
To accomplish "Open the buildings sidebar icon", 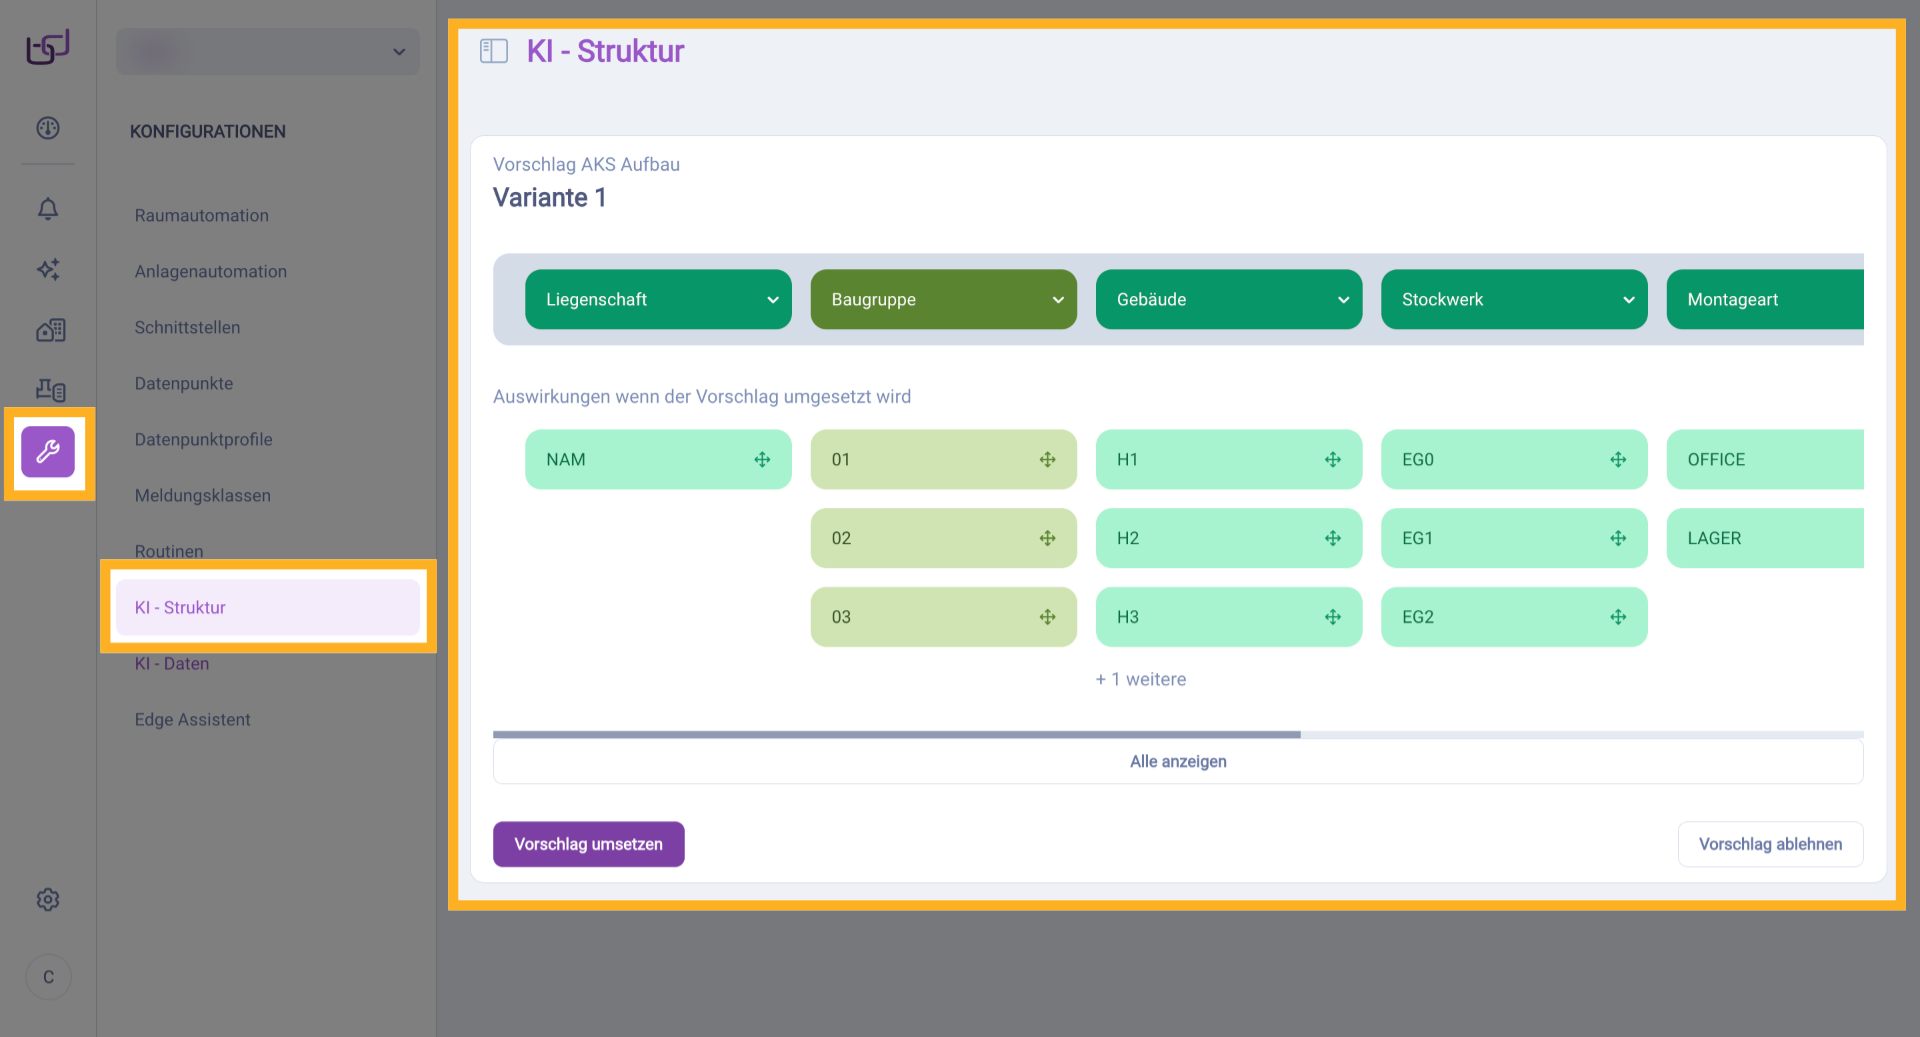I will (50, 330).
